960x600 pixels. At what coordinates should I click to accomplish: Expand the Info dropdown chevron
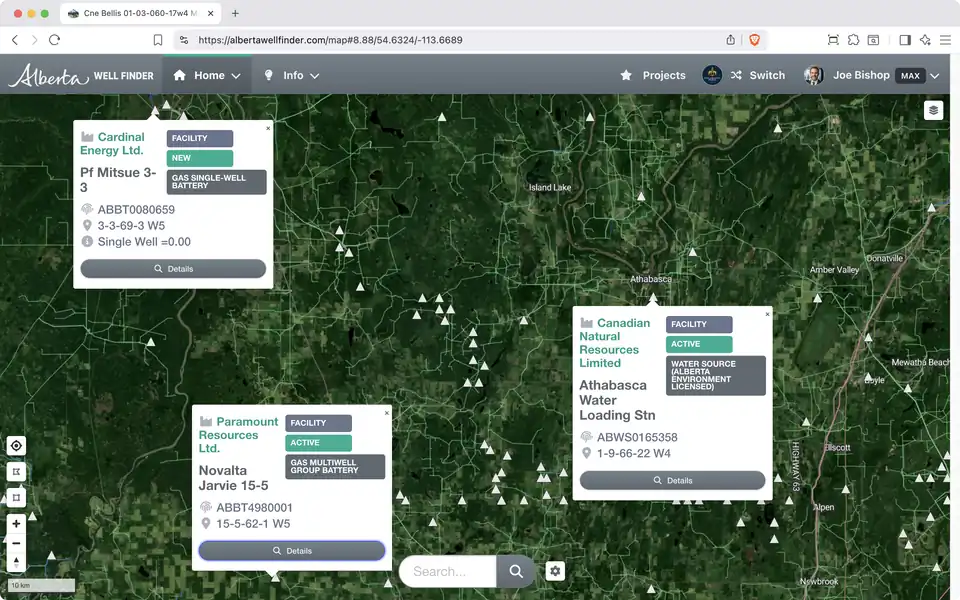315,76
